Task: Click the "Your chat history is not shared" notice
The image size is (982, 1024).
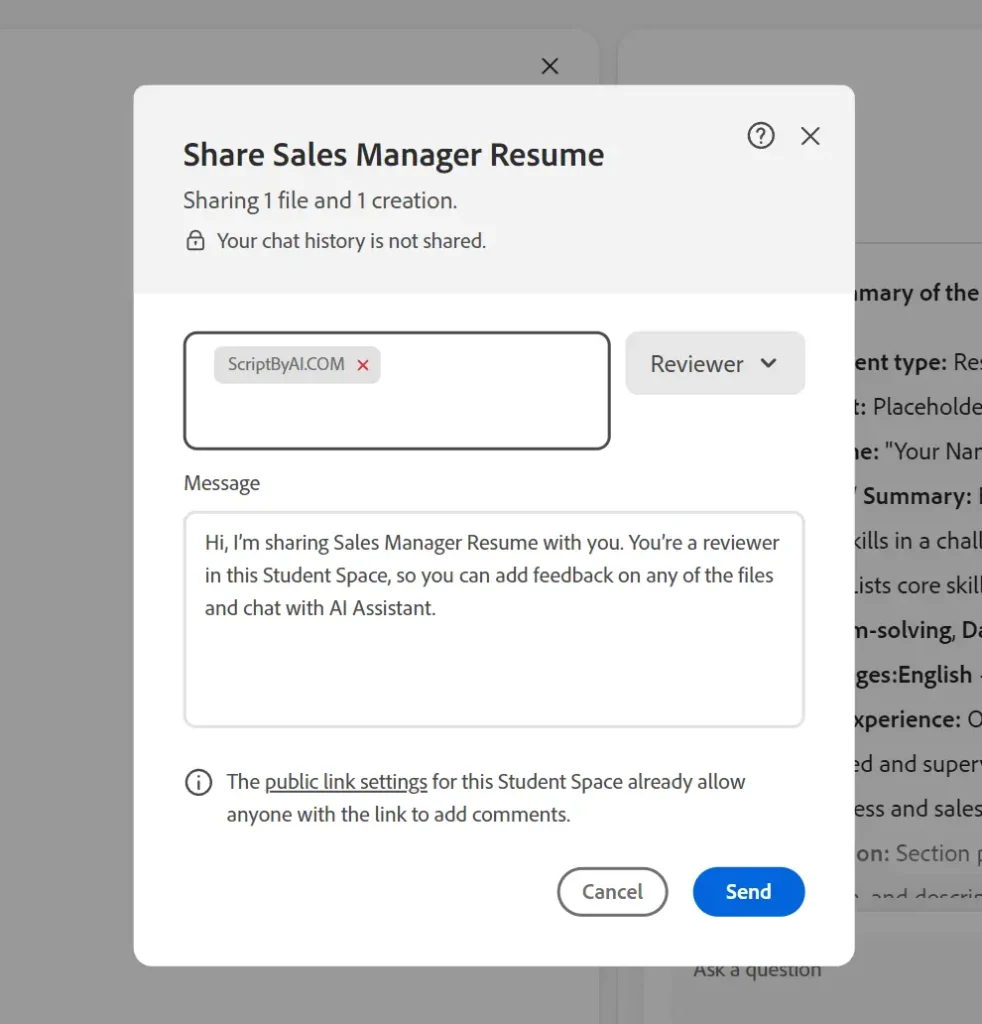Action: (x=351, y=241)
